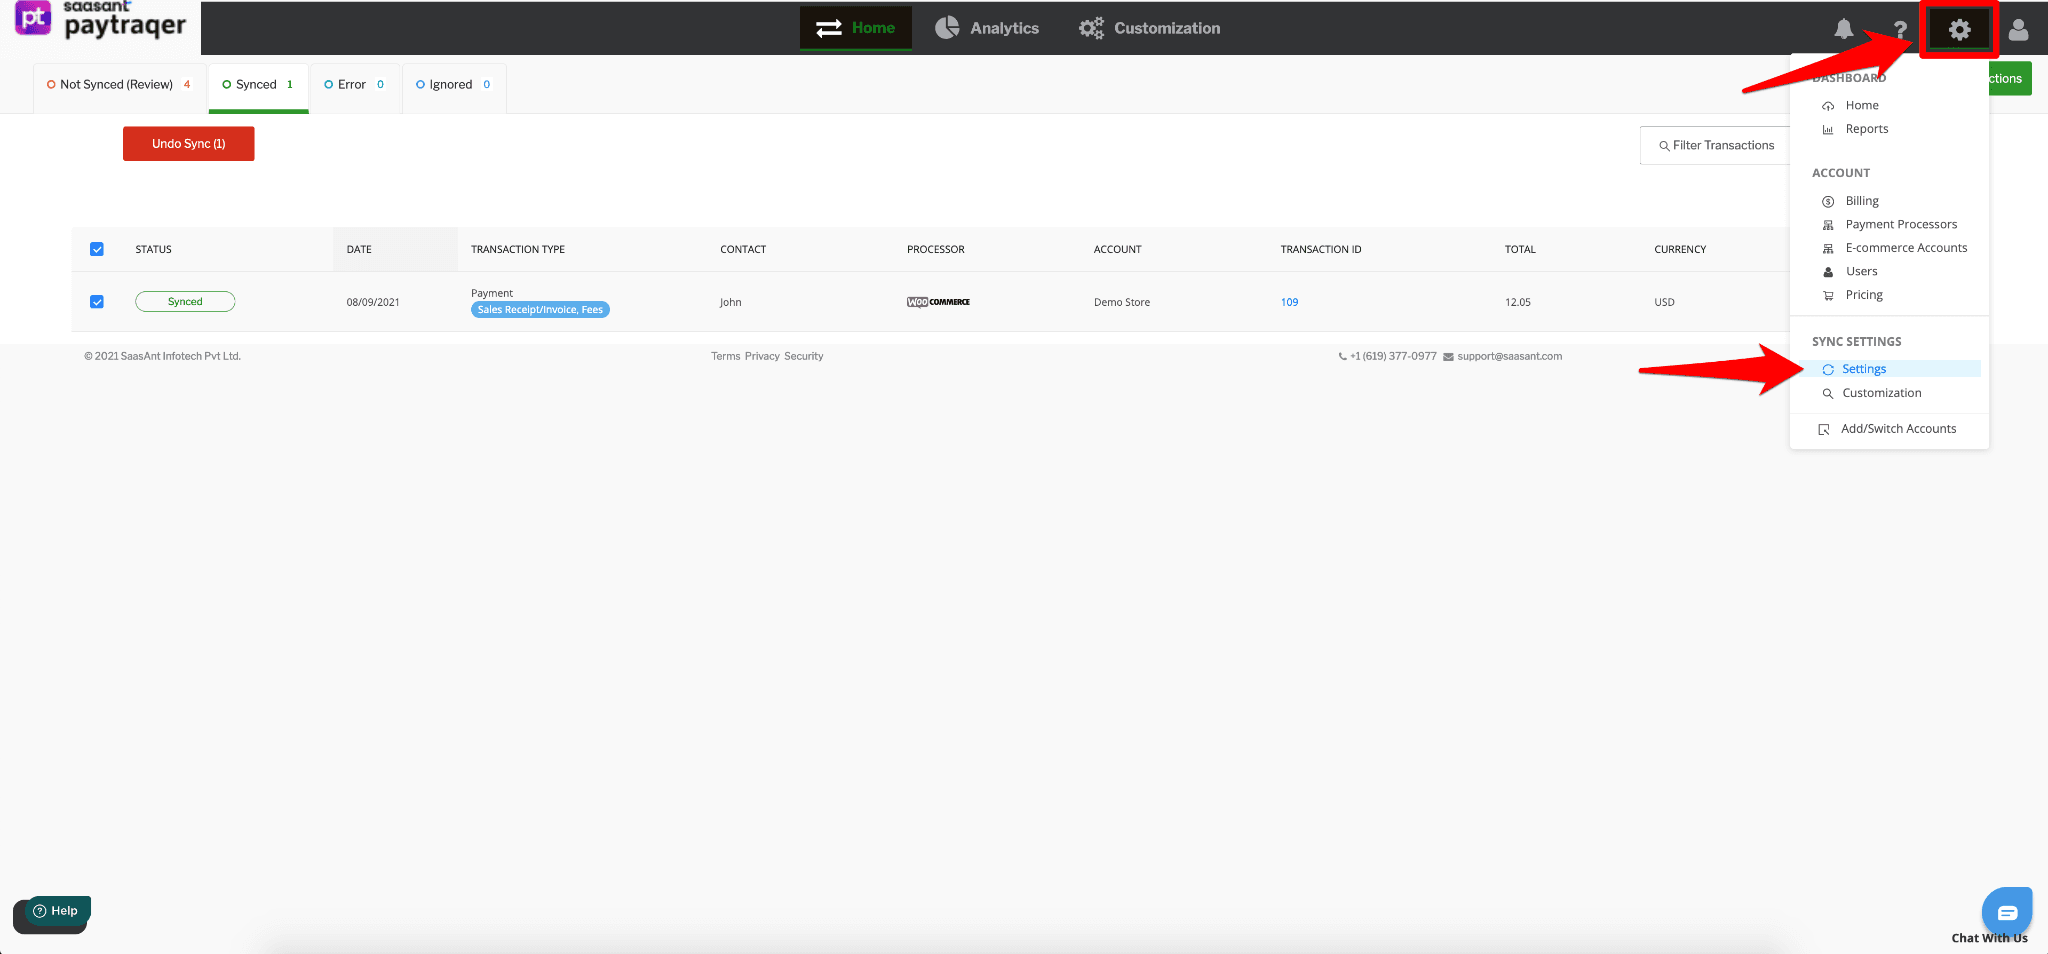2048x954 pixels.
Task: Click the Terms footer link
Action: pos(726,356)
